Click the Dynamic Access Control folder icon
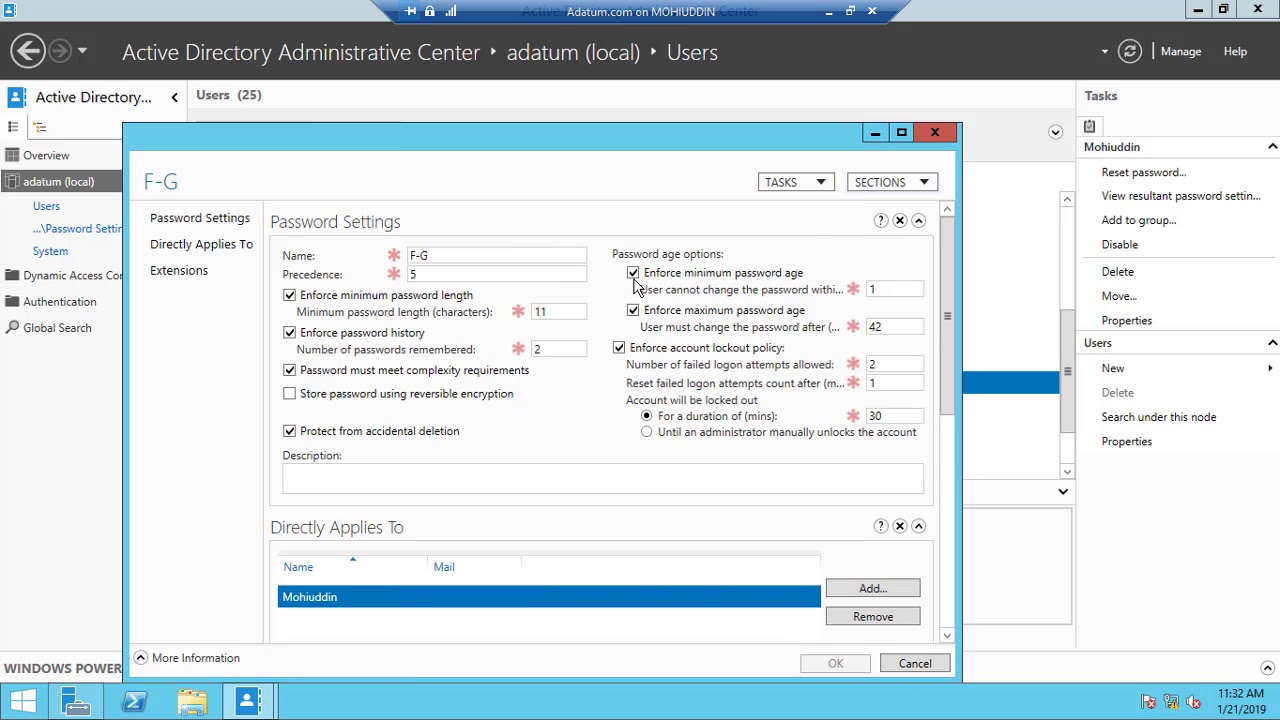This screenshot has height=720, width=1280. [12, 275]
